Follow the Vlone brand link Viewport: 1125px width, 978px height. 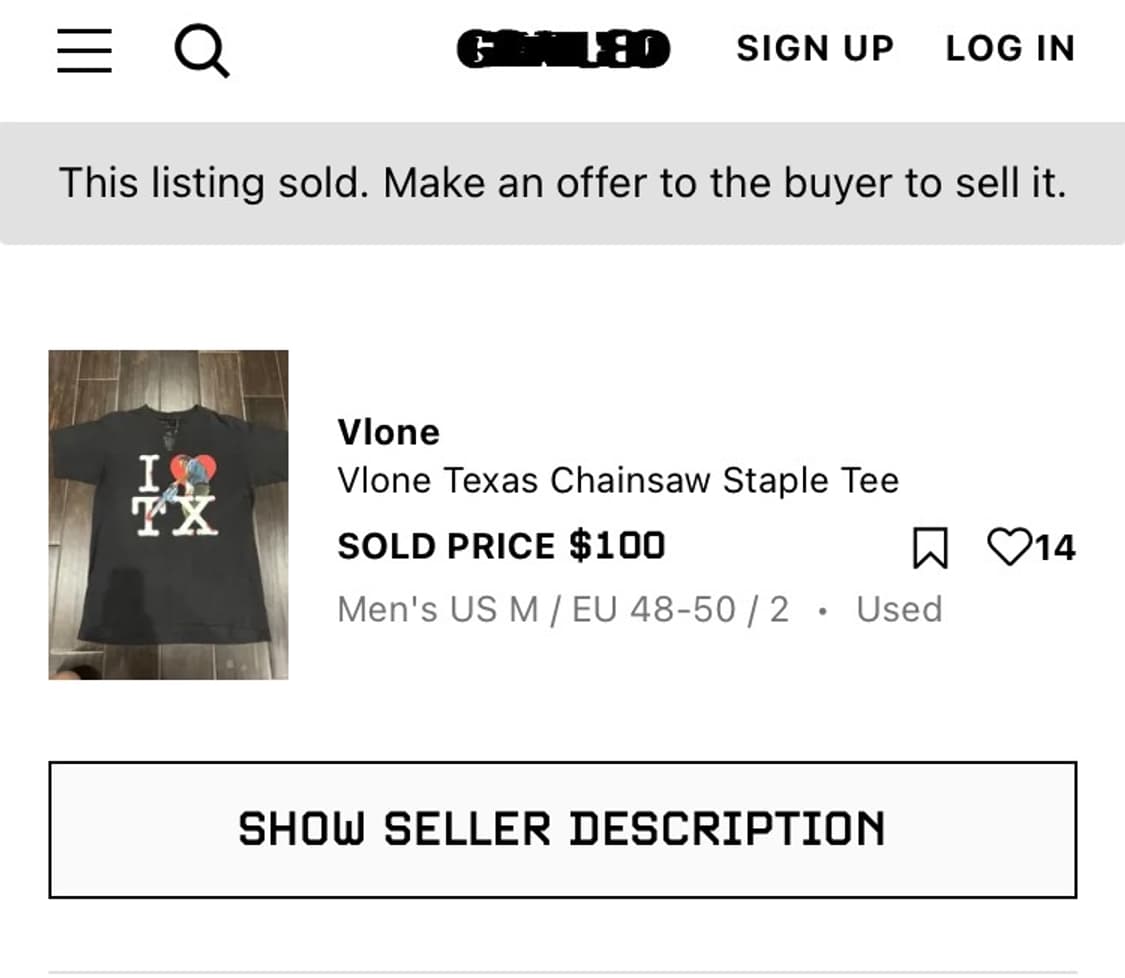tap(389, 432)
